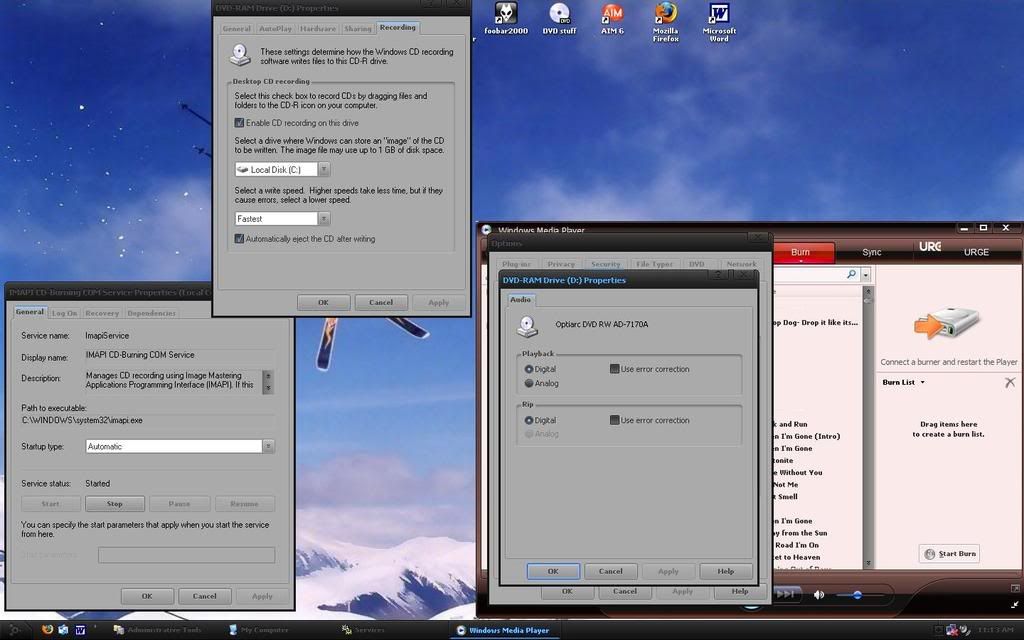Open the AIM 6 desktop shortcut
The height and width of the screenshot is (640, 1024).
612,14
